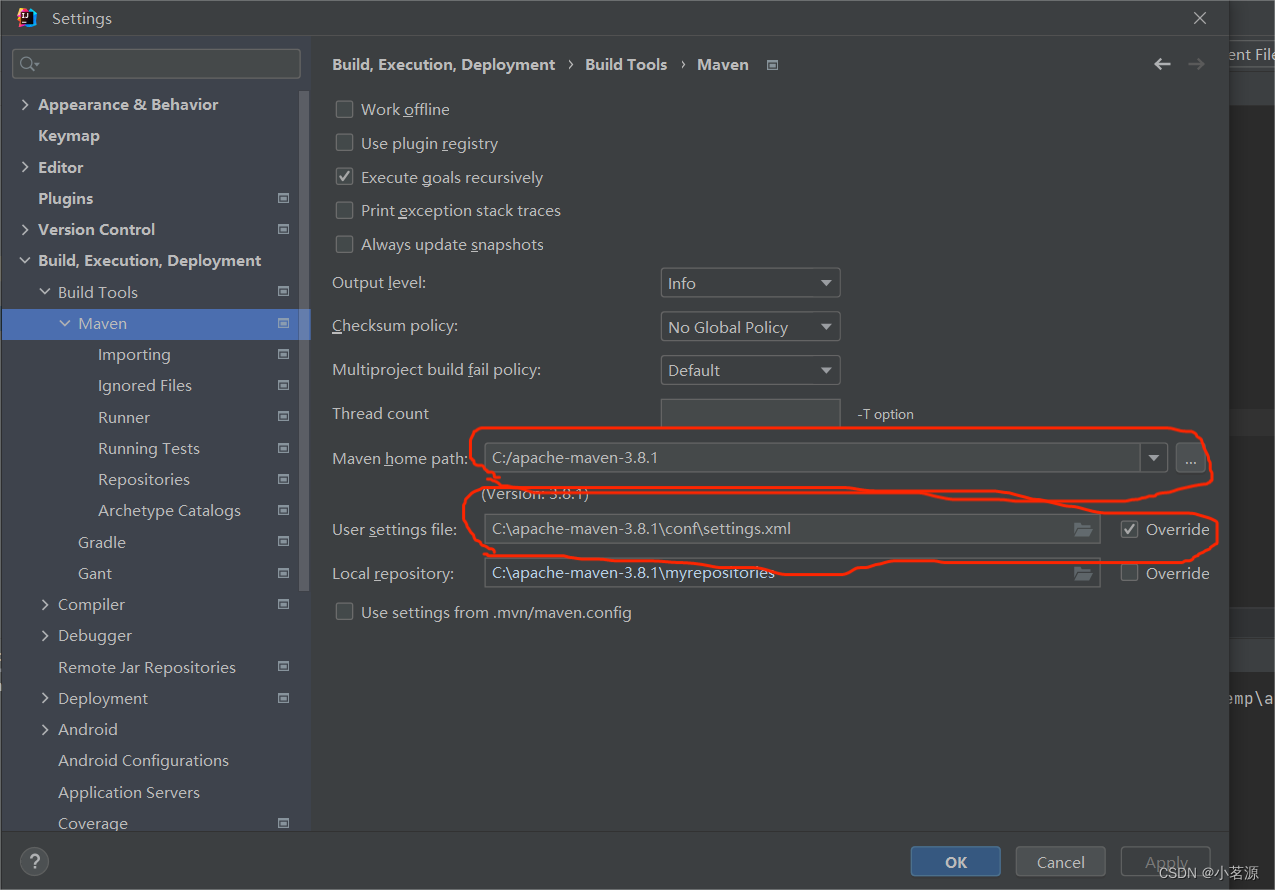Click the project-level icon beside Plugins
1275x890 pixels.
coord(283,198)
